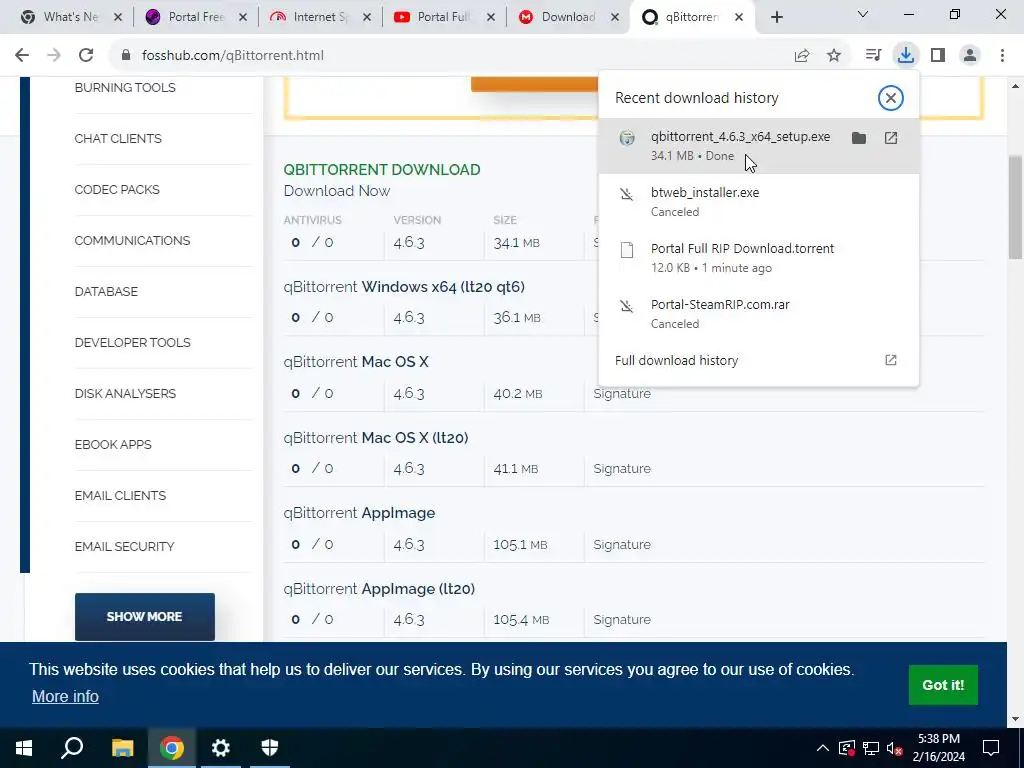The width and height of the screenshot is (1024, 768).
Task: Click the SHOW MORE button
Action: click(144, 616)
